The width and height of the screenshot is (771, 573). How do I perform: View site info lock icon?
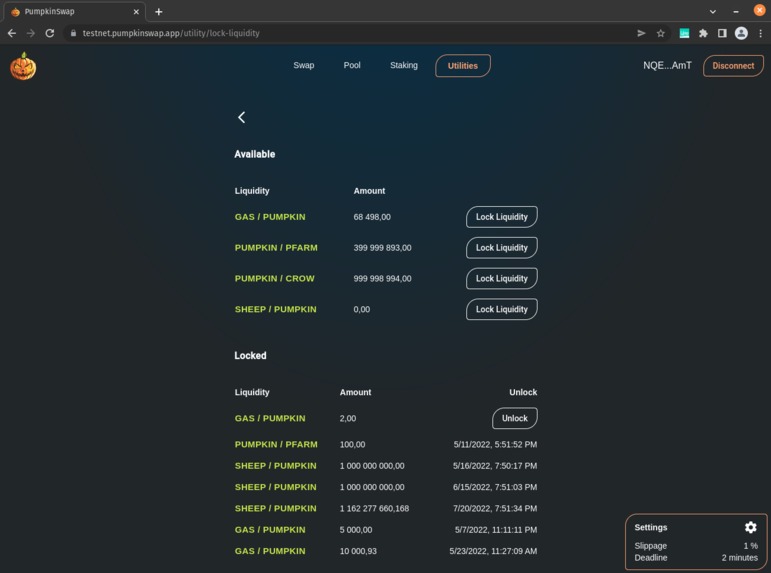(73, 33)
